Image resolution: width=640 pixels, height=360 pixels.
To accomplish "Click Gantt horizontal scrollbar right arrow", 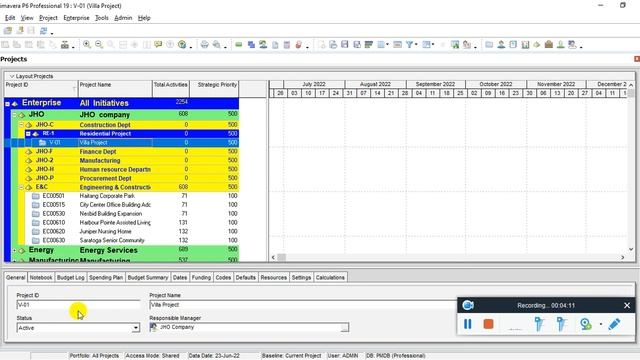I will [622, 257].
